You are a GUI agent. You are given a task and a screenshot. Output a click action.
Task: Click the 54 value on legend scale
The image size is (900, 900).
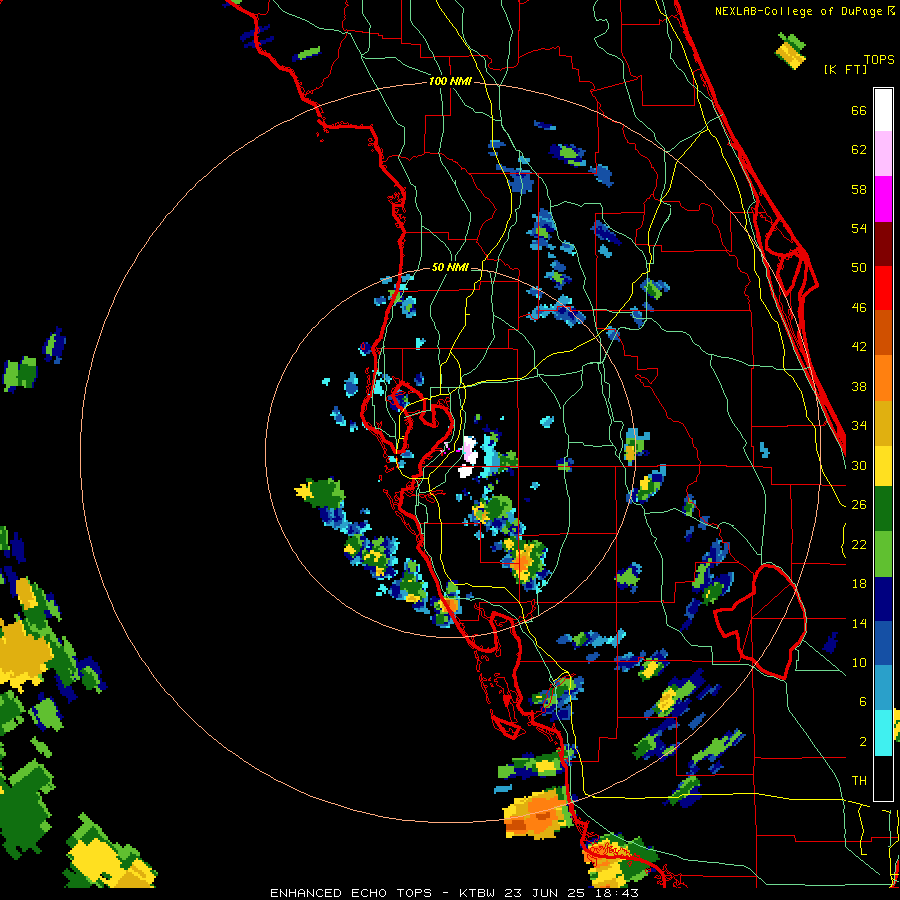coord(859,228)
